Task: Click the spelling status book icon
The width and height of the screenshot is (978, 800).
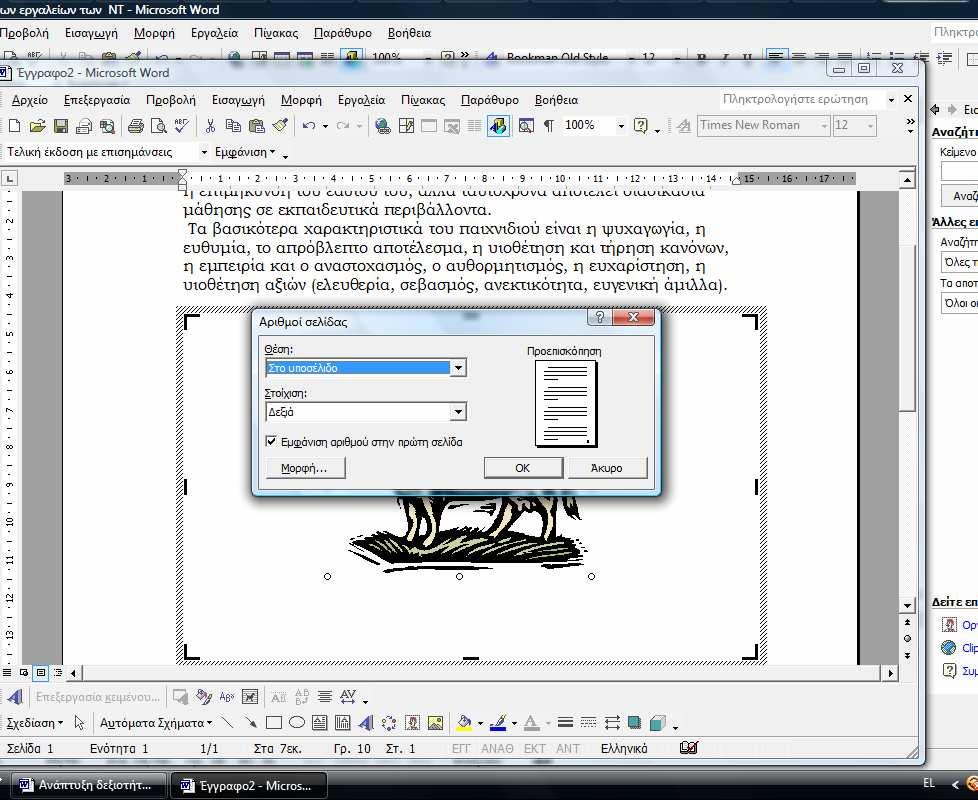Action: tap(689, 748)
